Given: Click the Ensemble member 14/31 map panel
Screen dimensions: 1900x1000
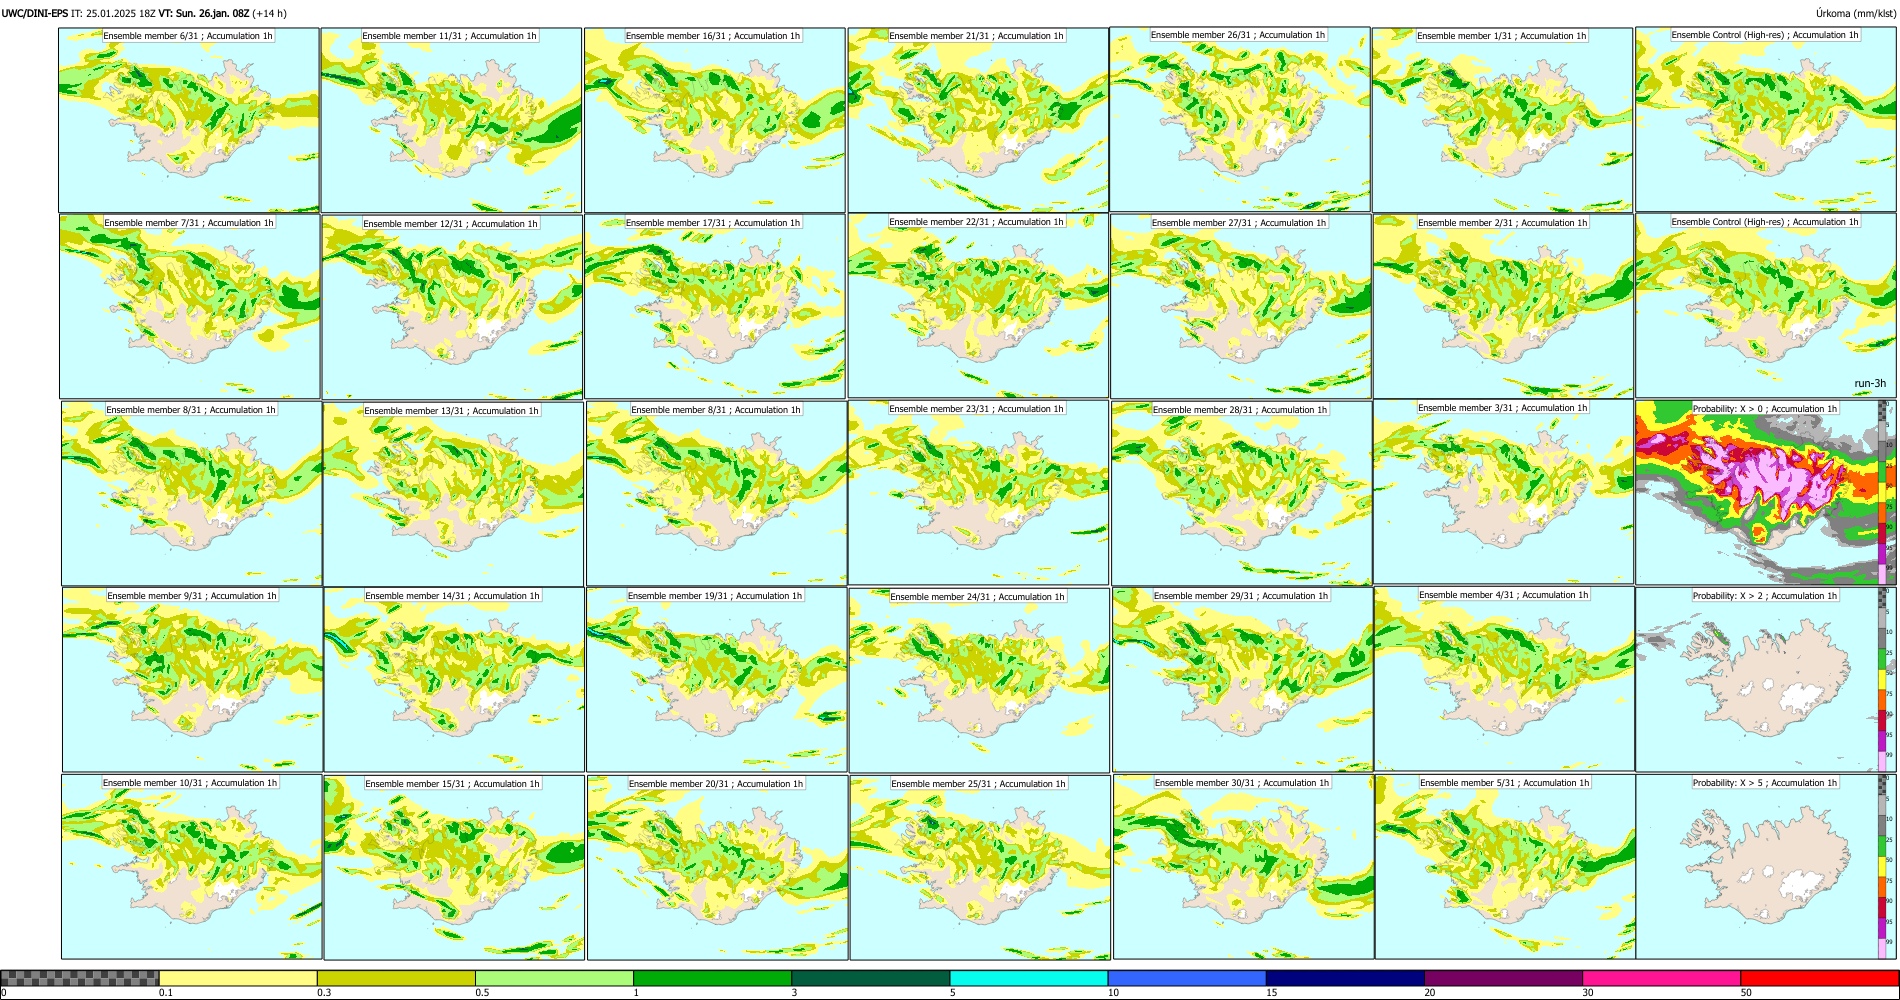Looking at the screenshot, I should click(454, 680).
